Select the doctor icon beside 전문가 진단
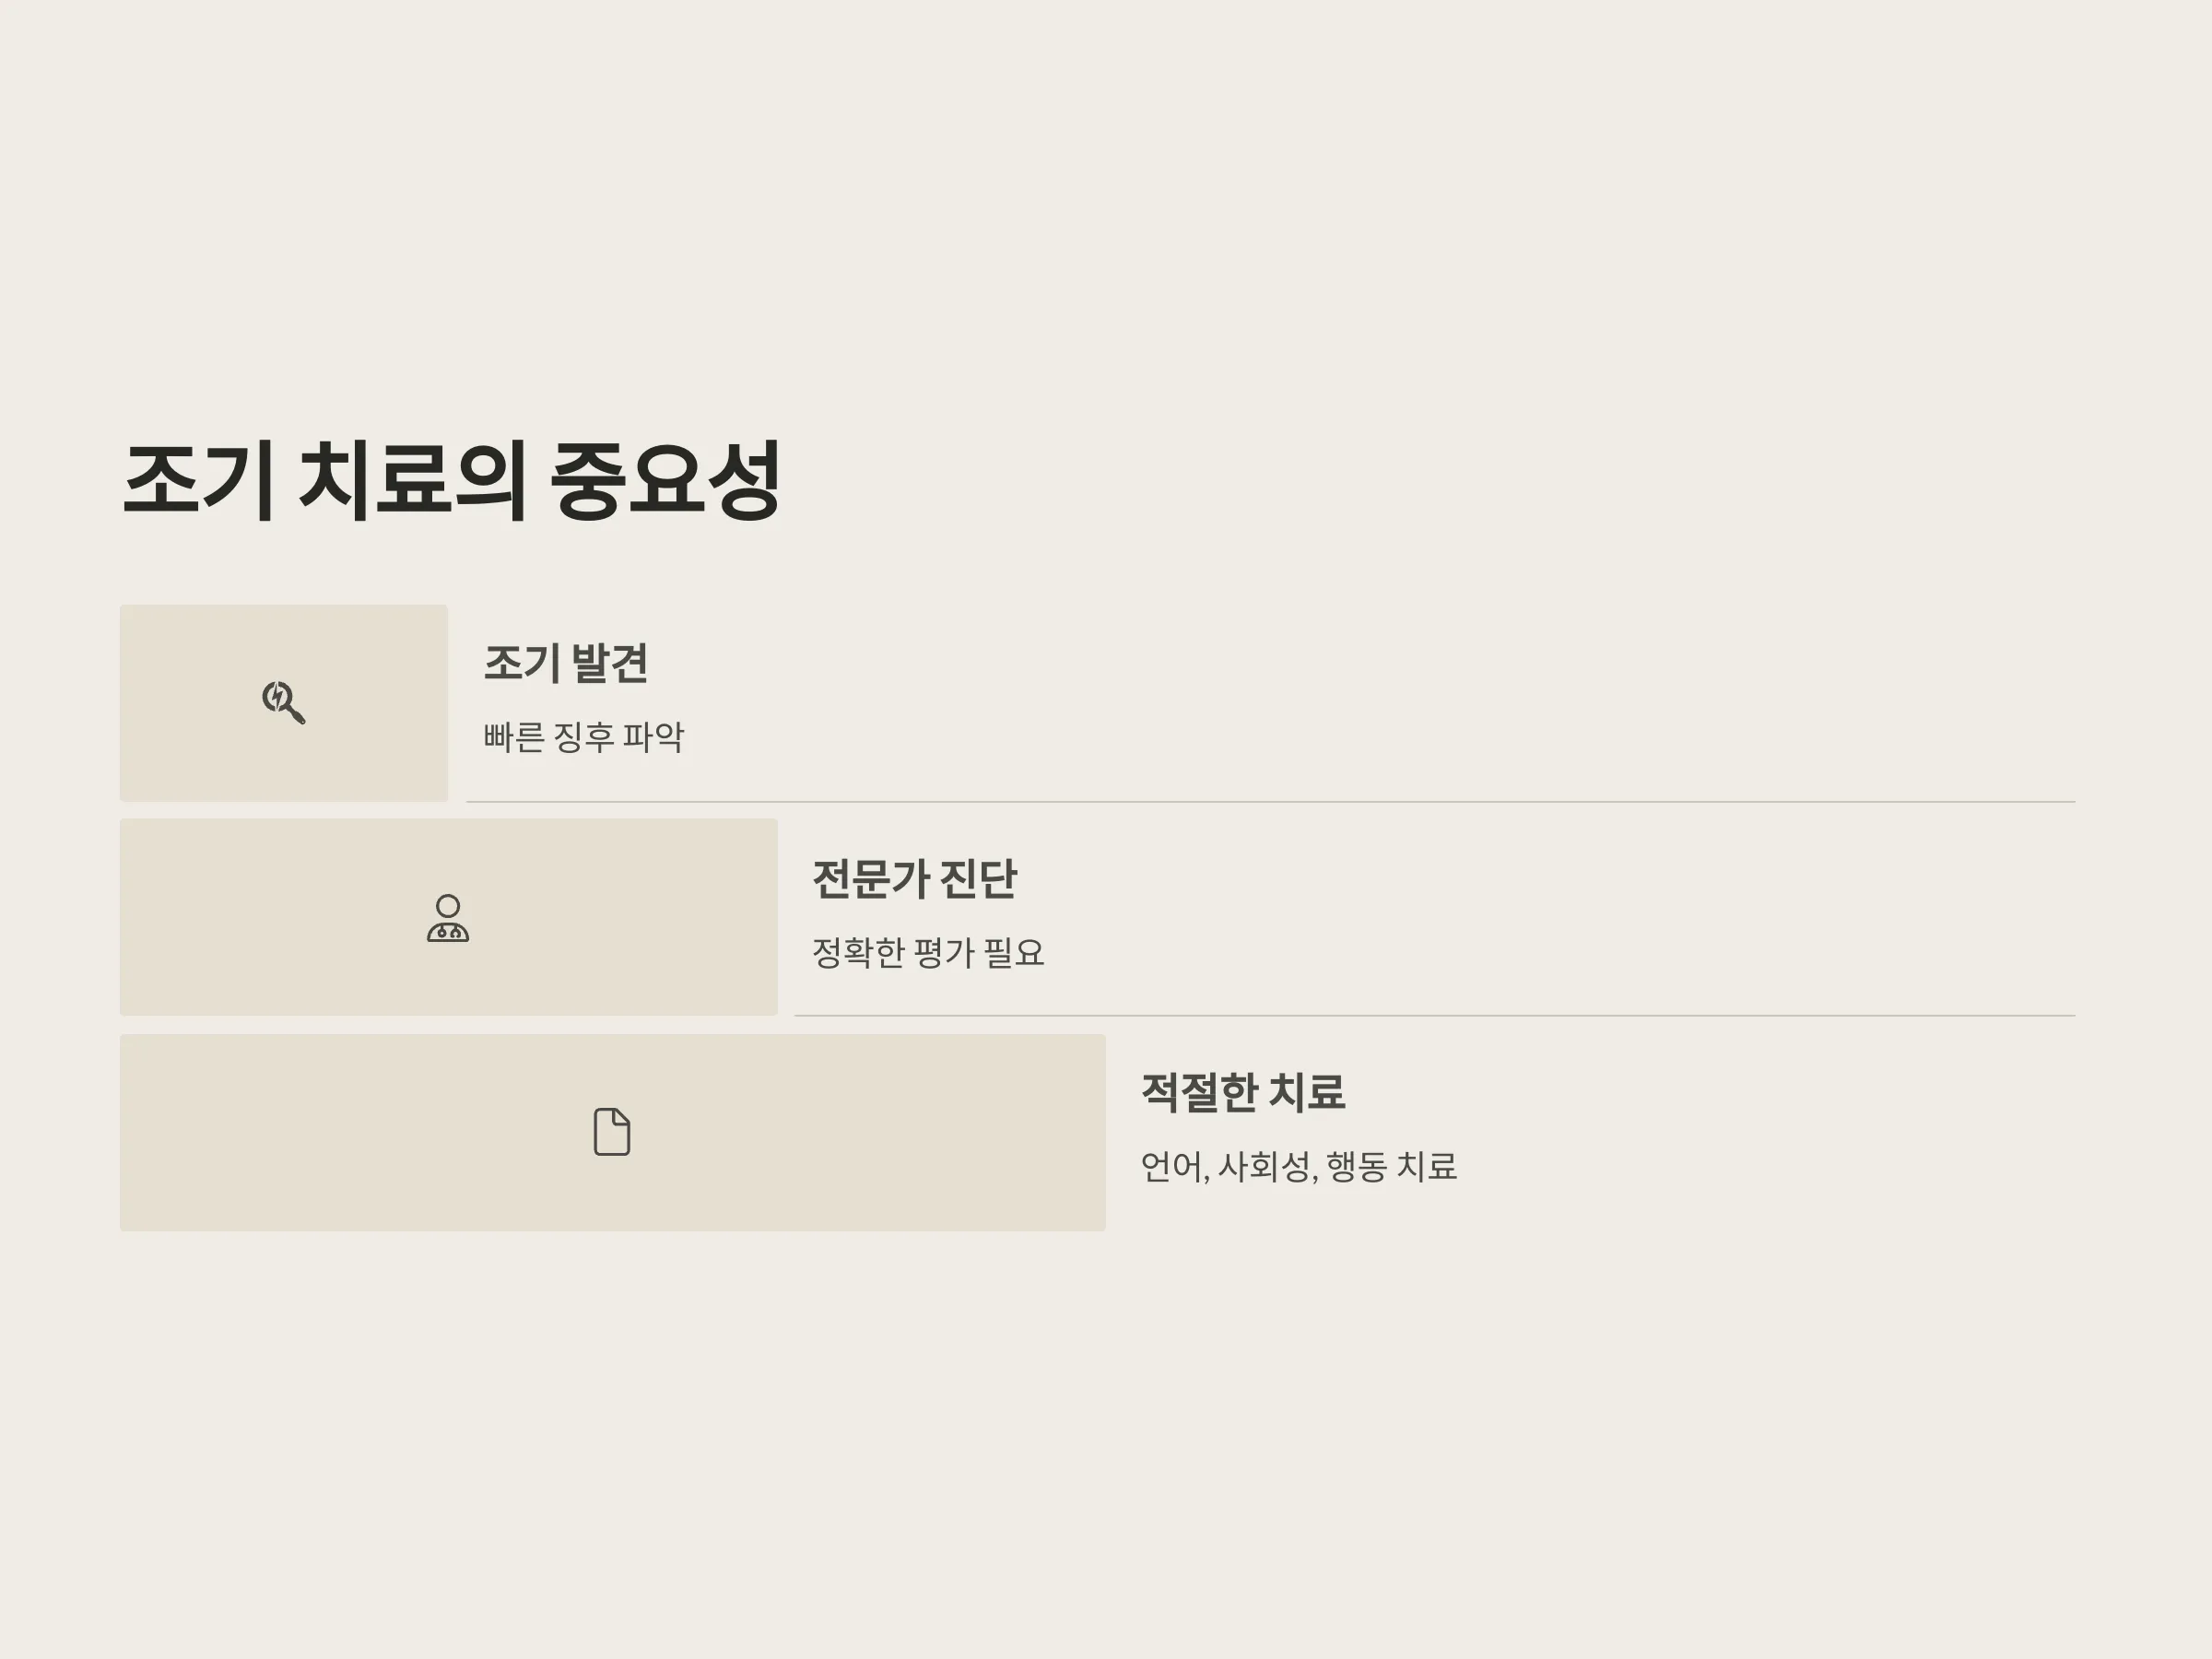The height and width of the screenshot is (1659, 2212). pyautogui.click(x=448, y=918)
